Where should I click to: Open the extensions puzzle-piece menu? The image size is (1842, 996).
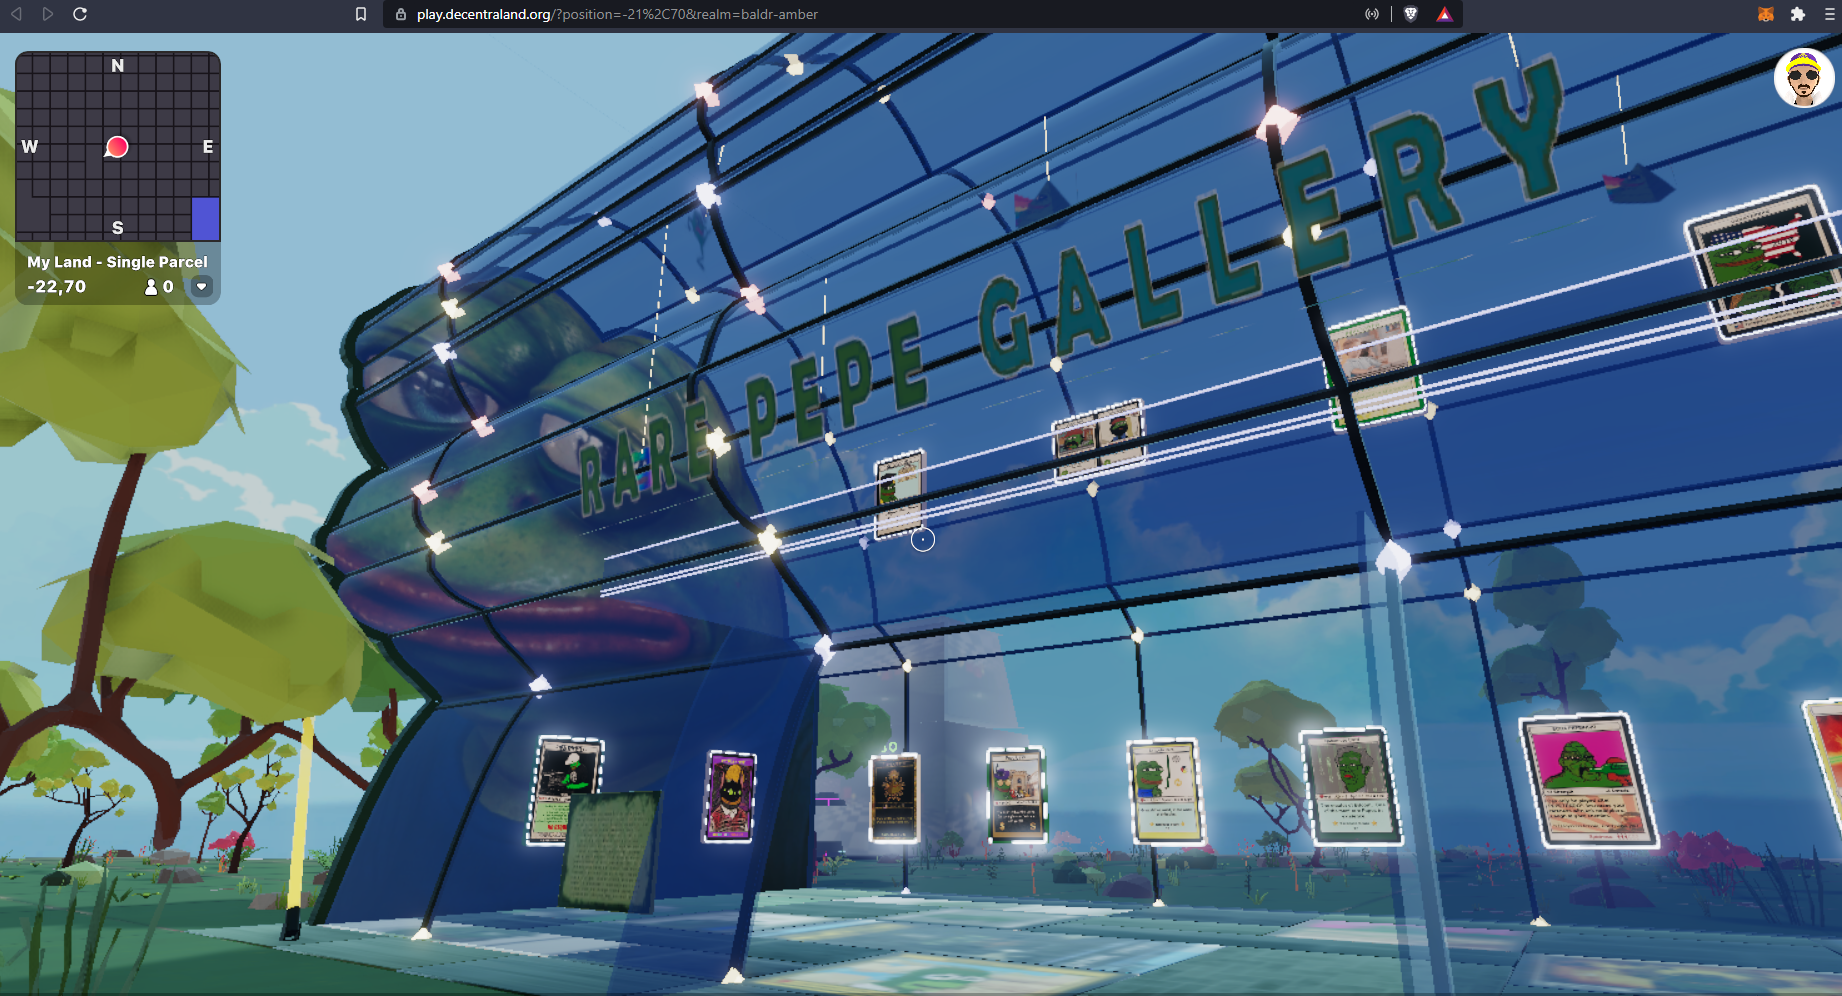[1798, 14]
